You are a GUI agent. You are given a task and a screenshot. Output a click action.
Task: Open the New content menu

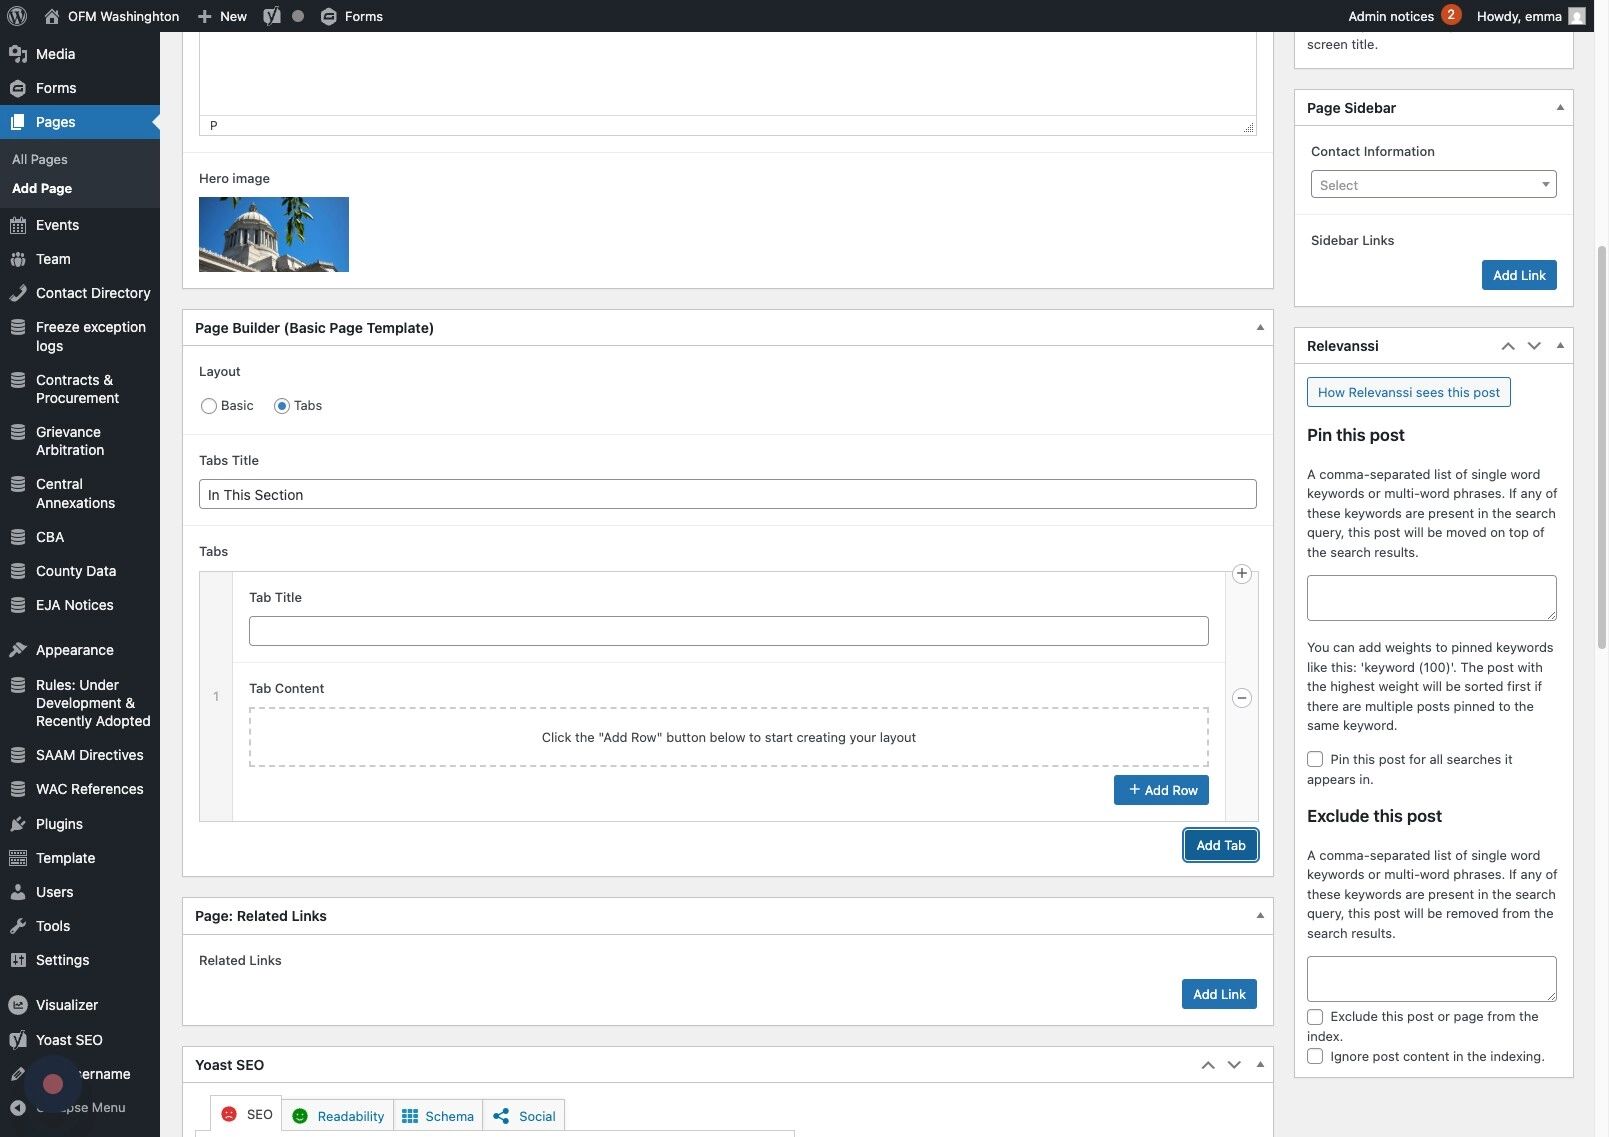222,16
